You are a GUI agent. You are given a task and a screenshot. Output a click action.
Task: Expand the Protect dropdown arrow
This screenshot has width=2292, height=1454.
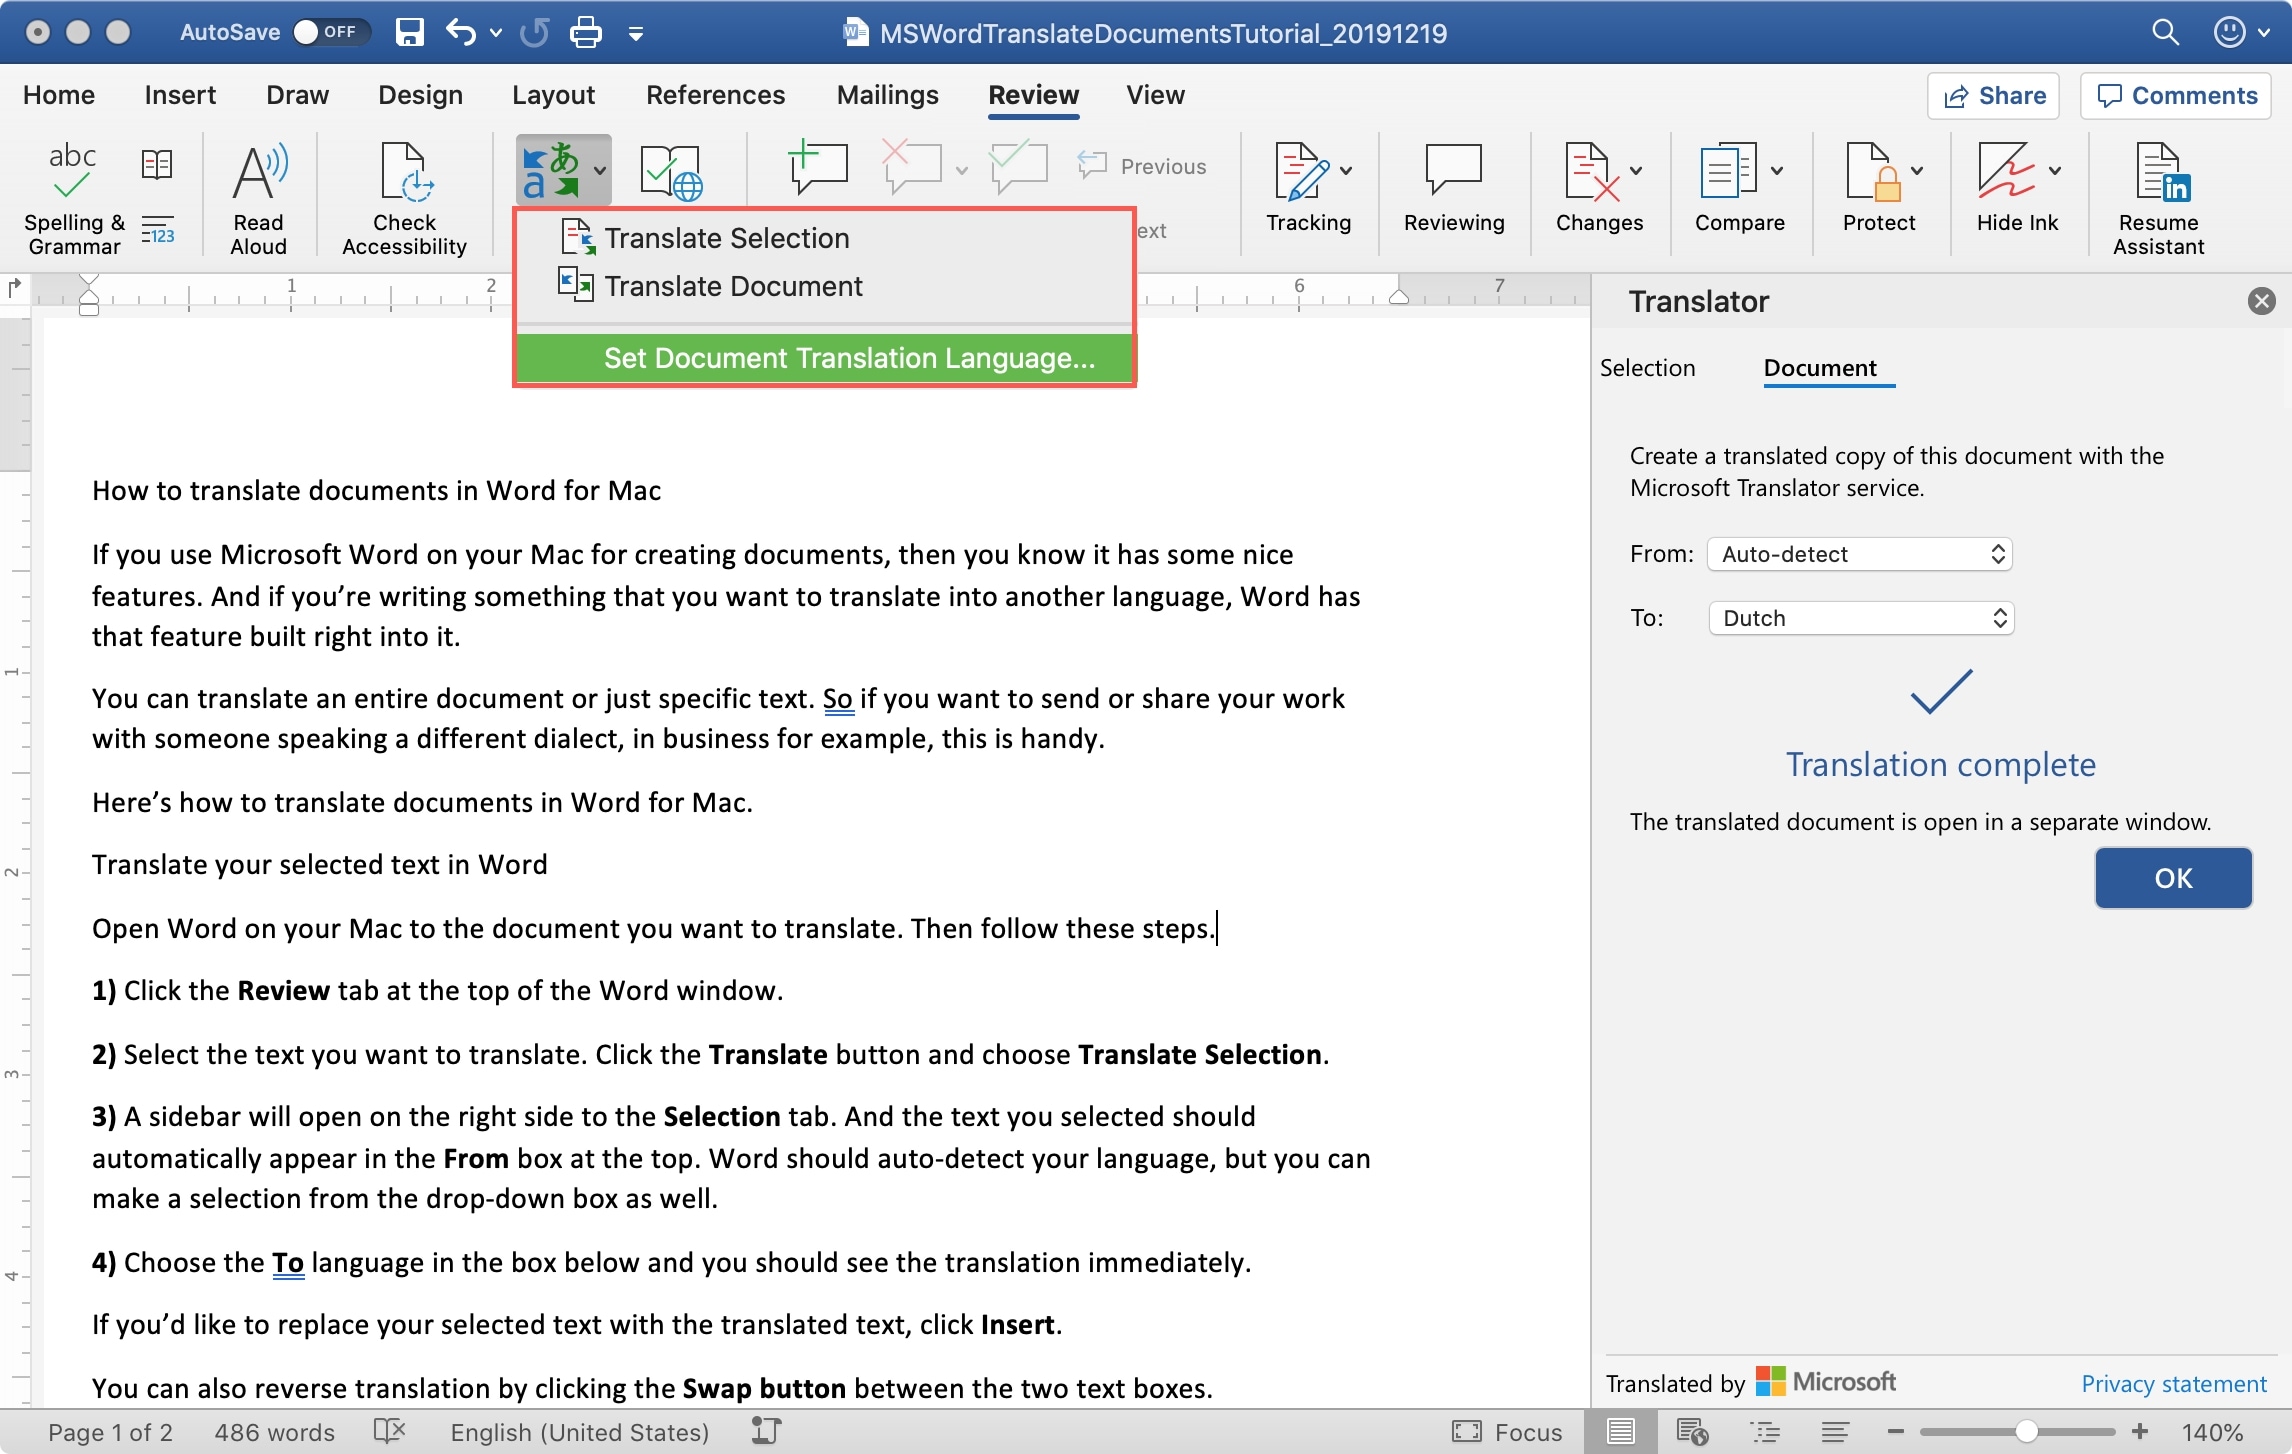(1917, 170)
